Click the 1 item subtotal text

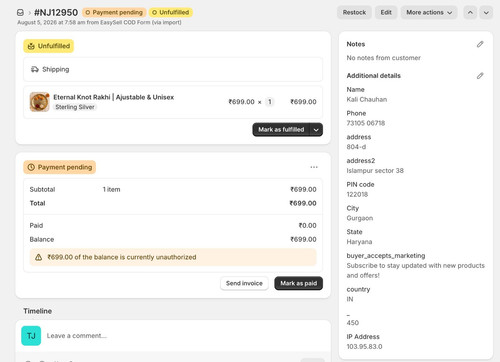111,190
